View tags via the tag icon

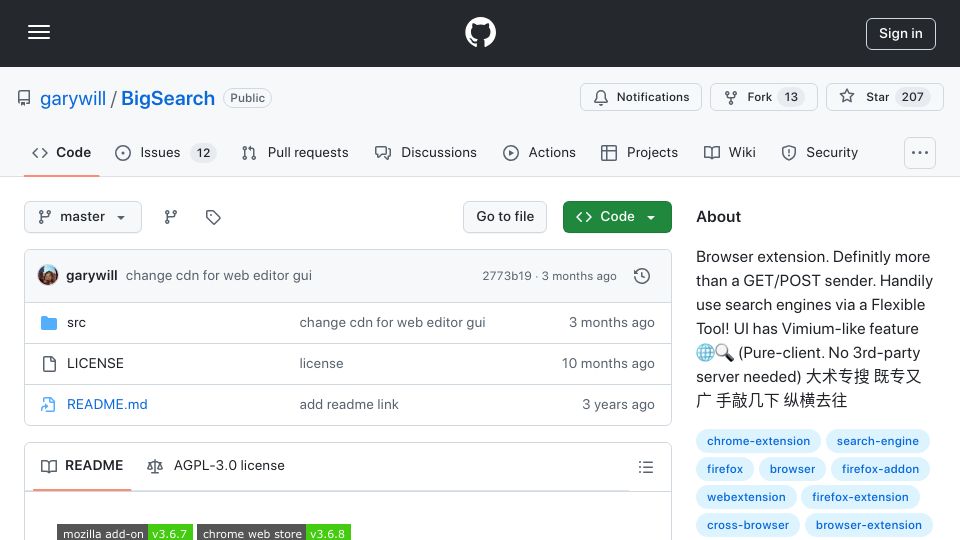[213, 217]
